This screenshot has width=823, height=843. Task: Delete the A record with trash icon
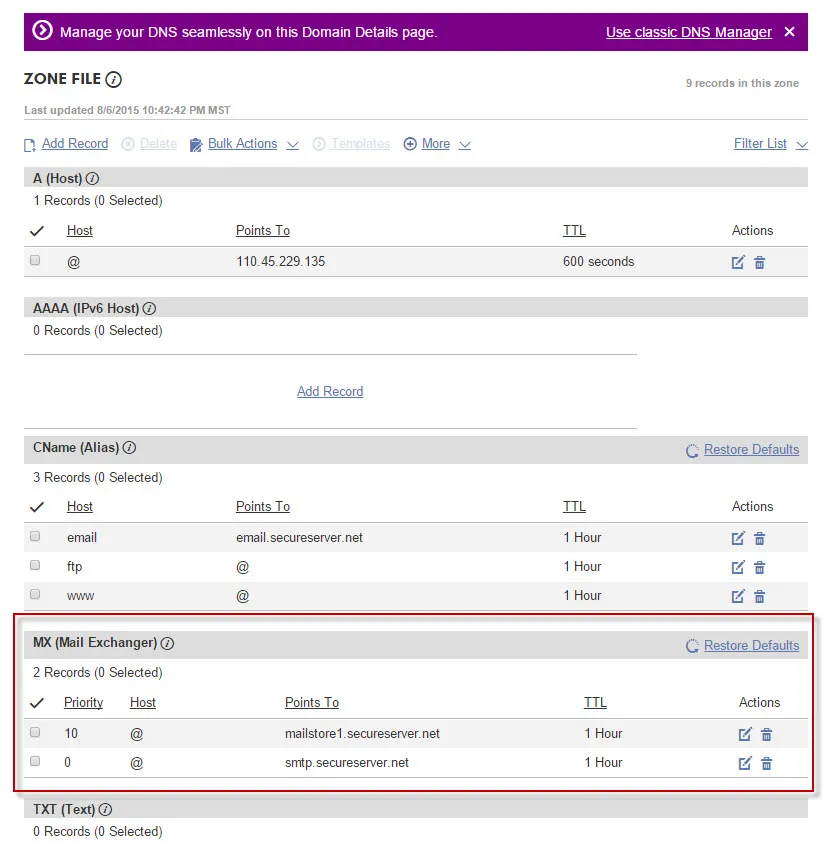[759, 262]
